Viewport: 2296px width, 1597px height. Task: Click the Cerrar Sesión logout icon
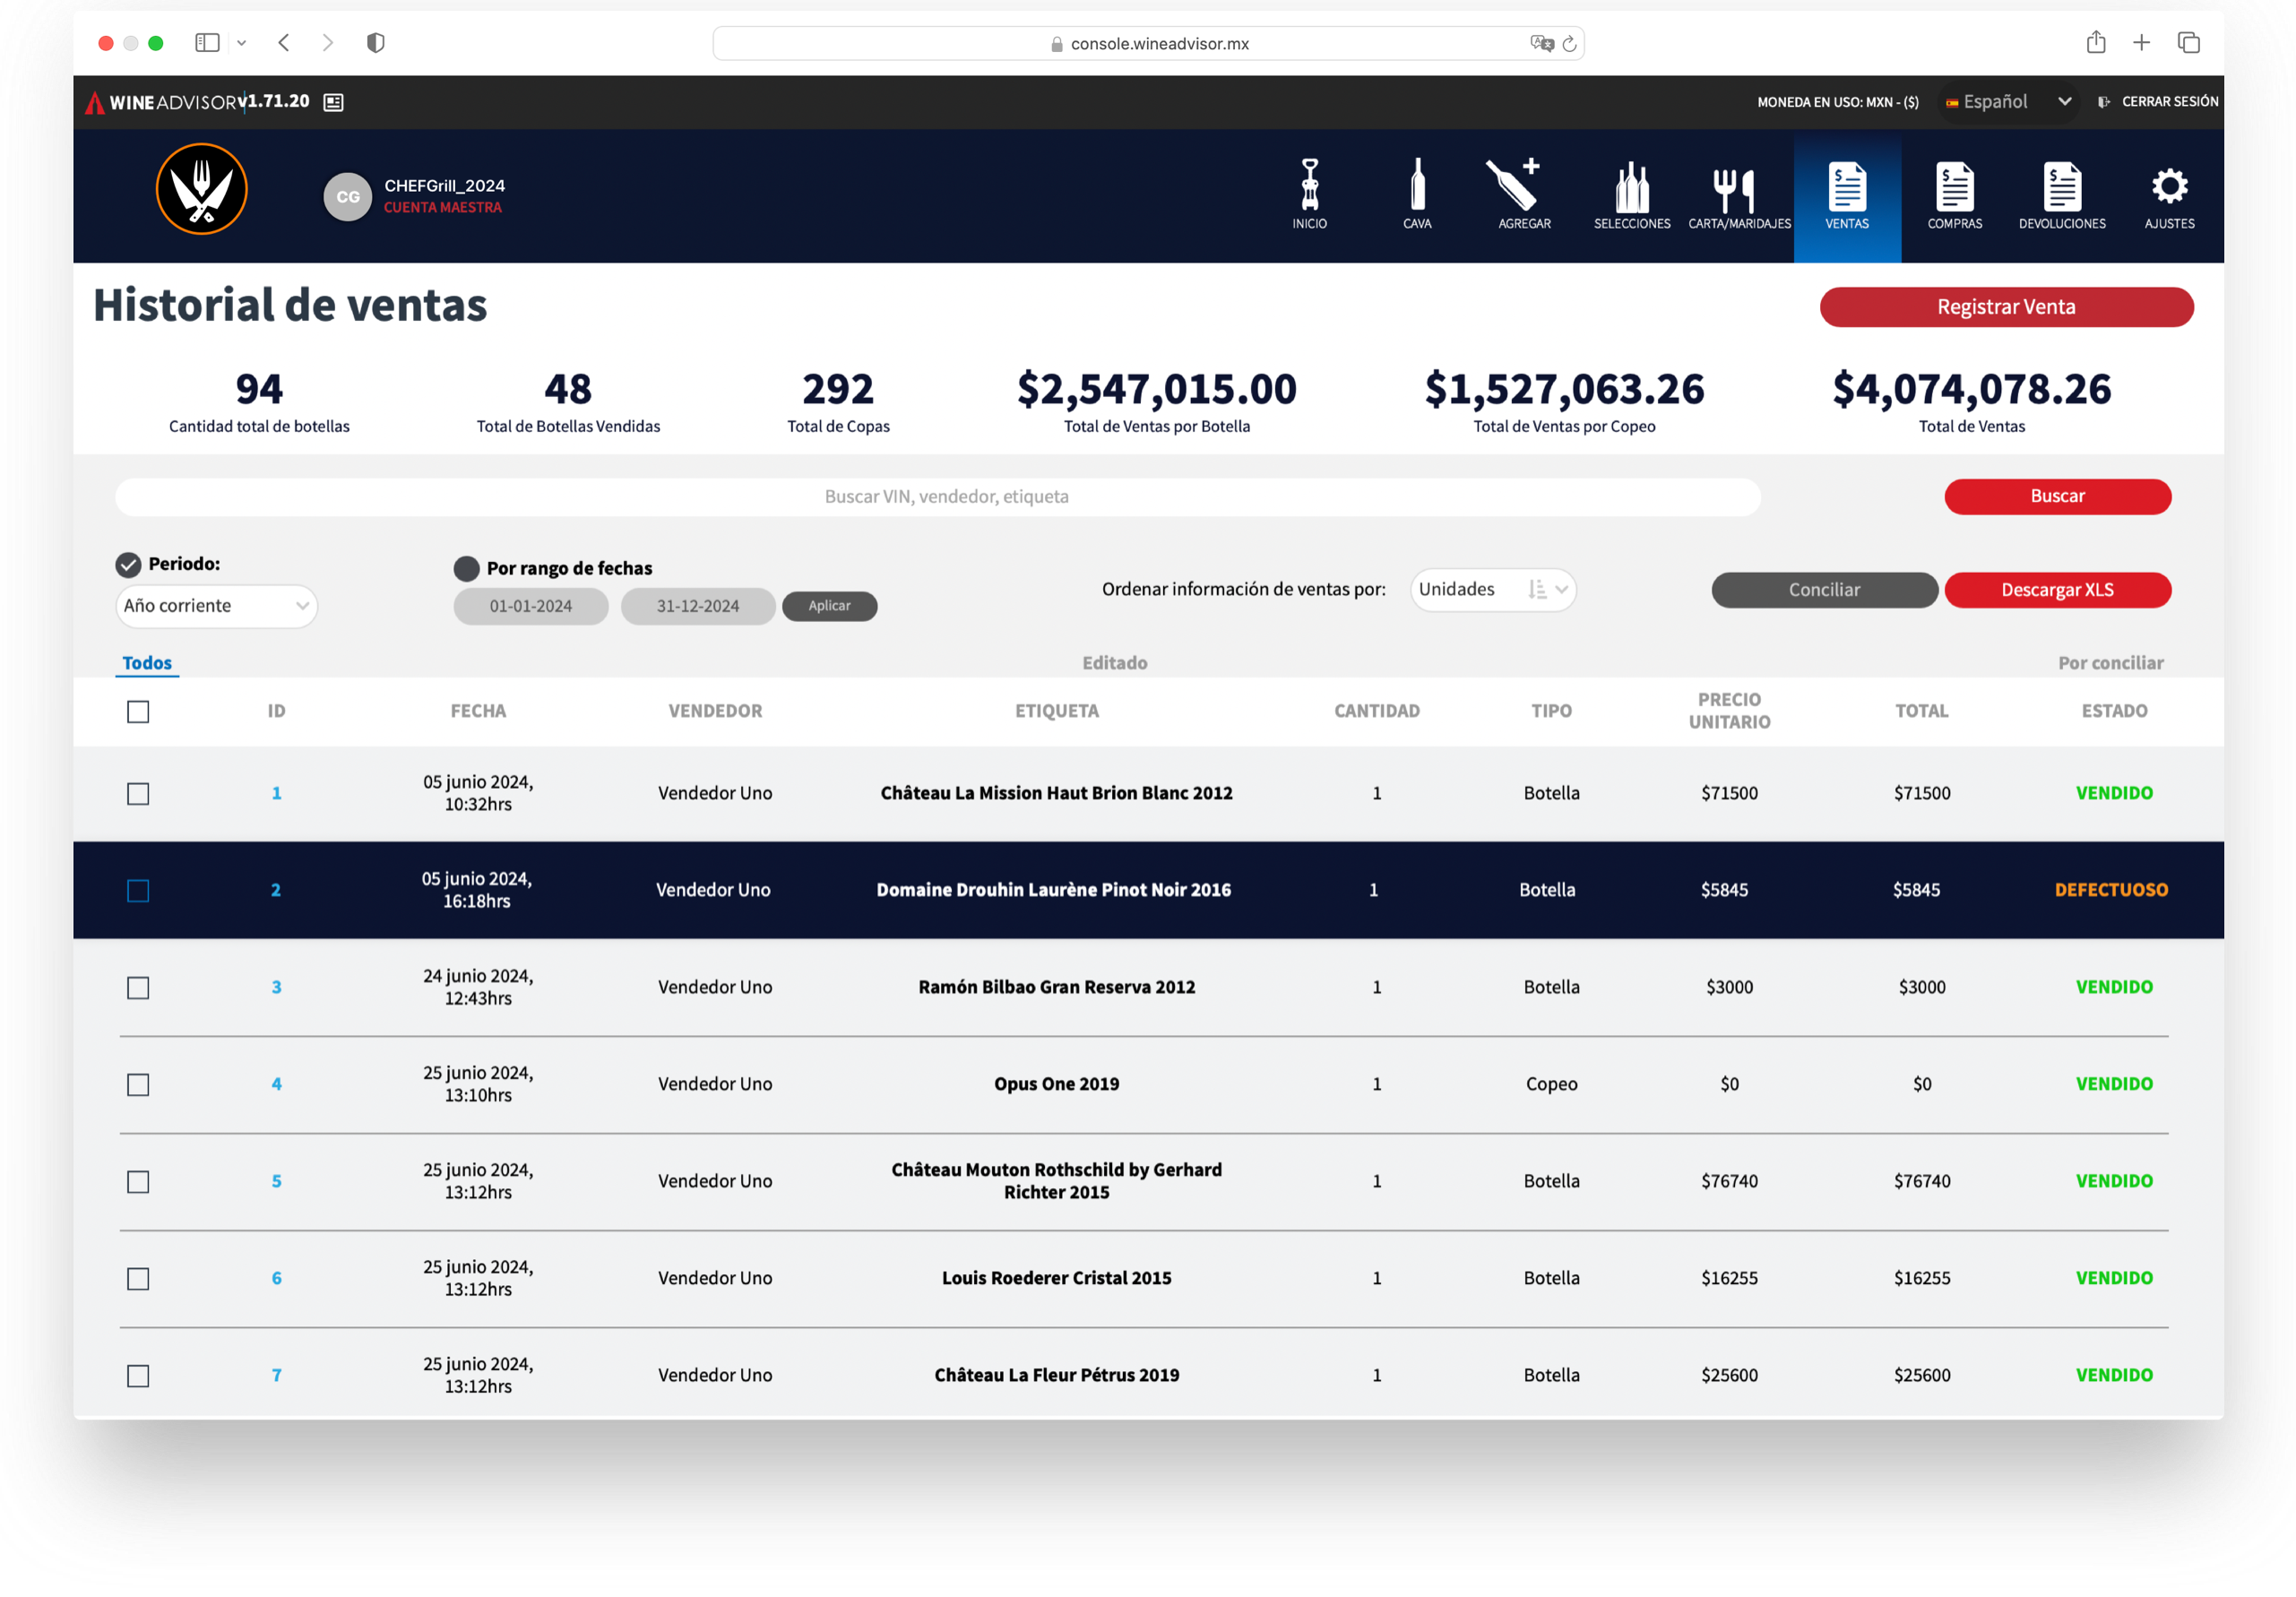[2104, 102]
